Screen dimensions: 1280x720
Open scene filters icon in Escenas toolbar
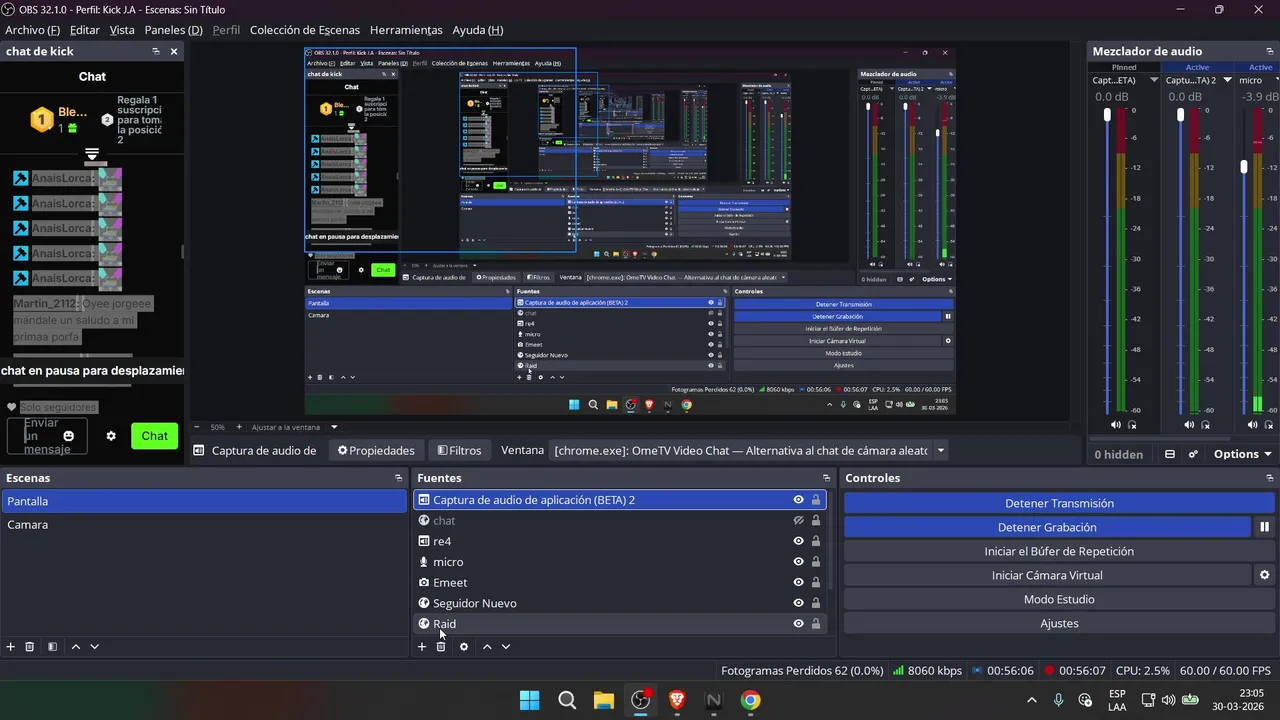point(52,647)
